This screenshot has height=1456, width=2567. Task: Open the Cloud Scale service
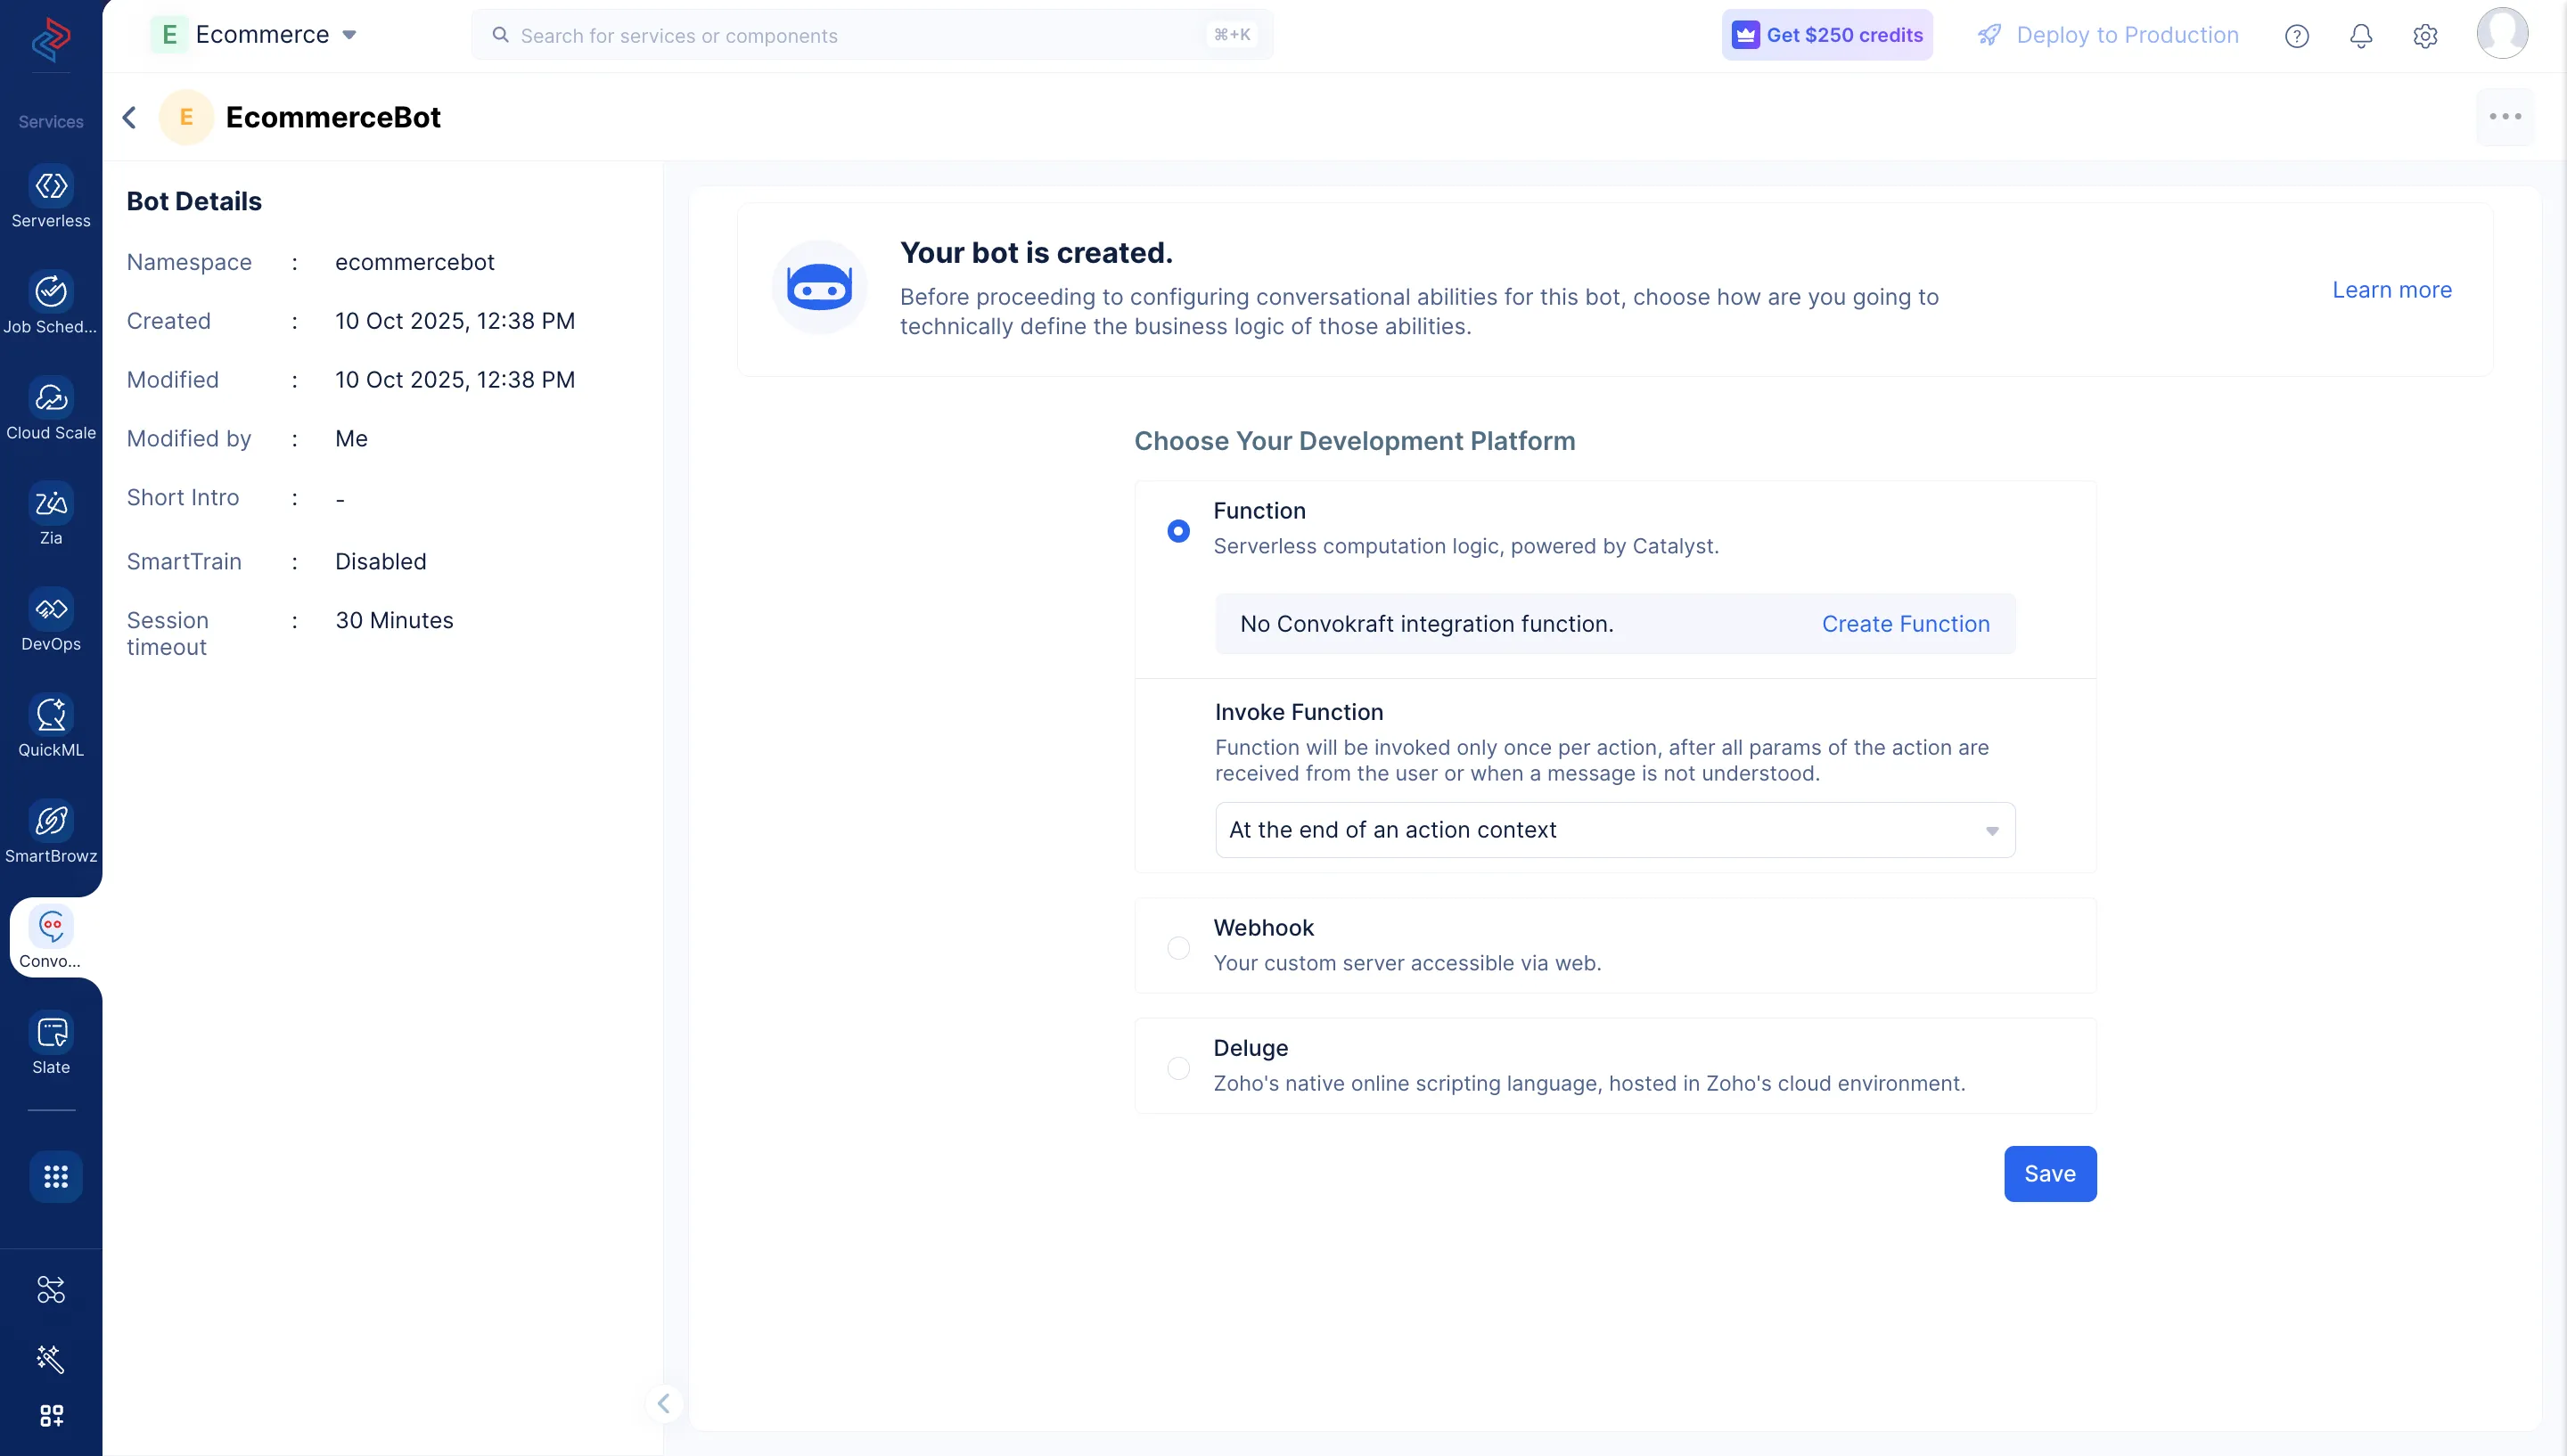[x=51, y=398]
